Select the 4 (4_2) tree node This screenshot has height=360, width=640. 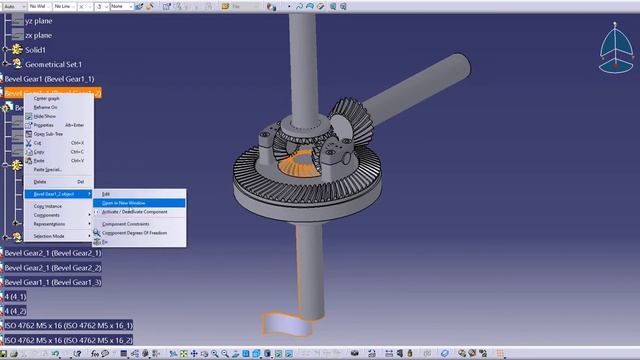click(x=15, y=311)
